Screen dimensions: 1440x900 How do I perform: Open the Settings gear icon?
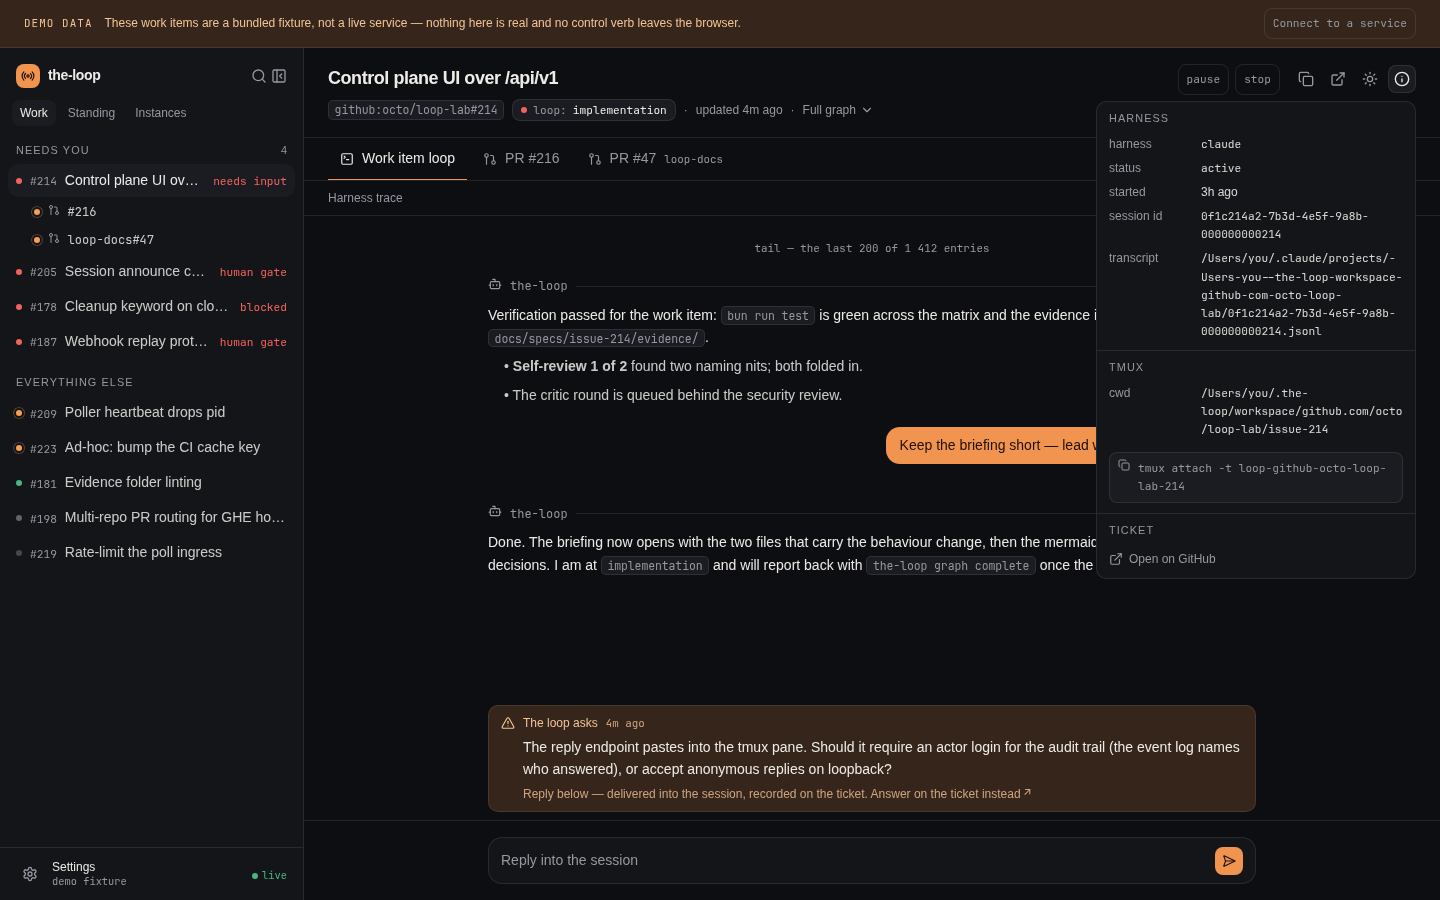coord(30,874)
